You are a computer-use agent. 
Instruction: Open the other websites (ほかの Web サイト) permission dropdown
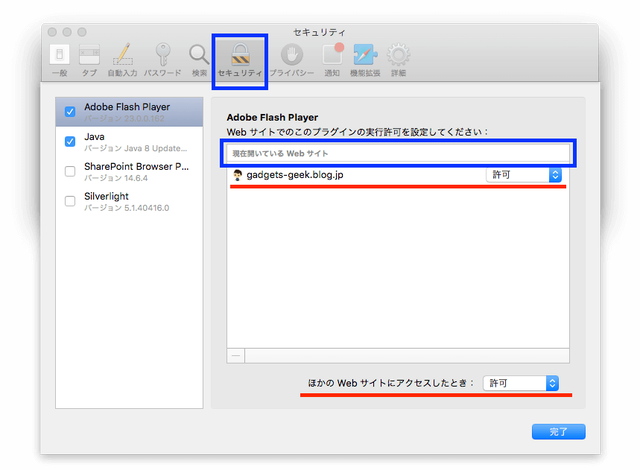pyautogui.click(x=521, y=383)
